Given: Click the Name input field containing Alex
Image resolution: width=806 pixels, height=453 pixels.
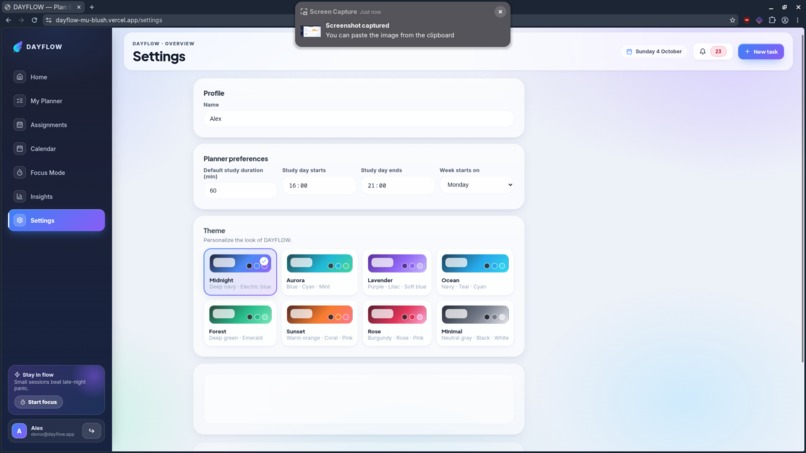Looking at the screenshot, I should 358,119.
